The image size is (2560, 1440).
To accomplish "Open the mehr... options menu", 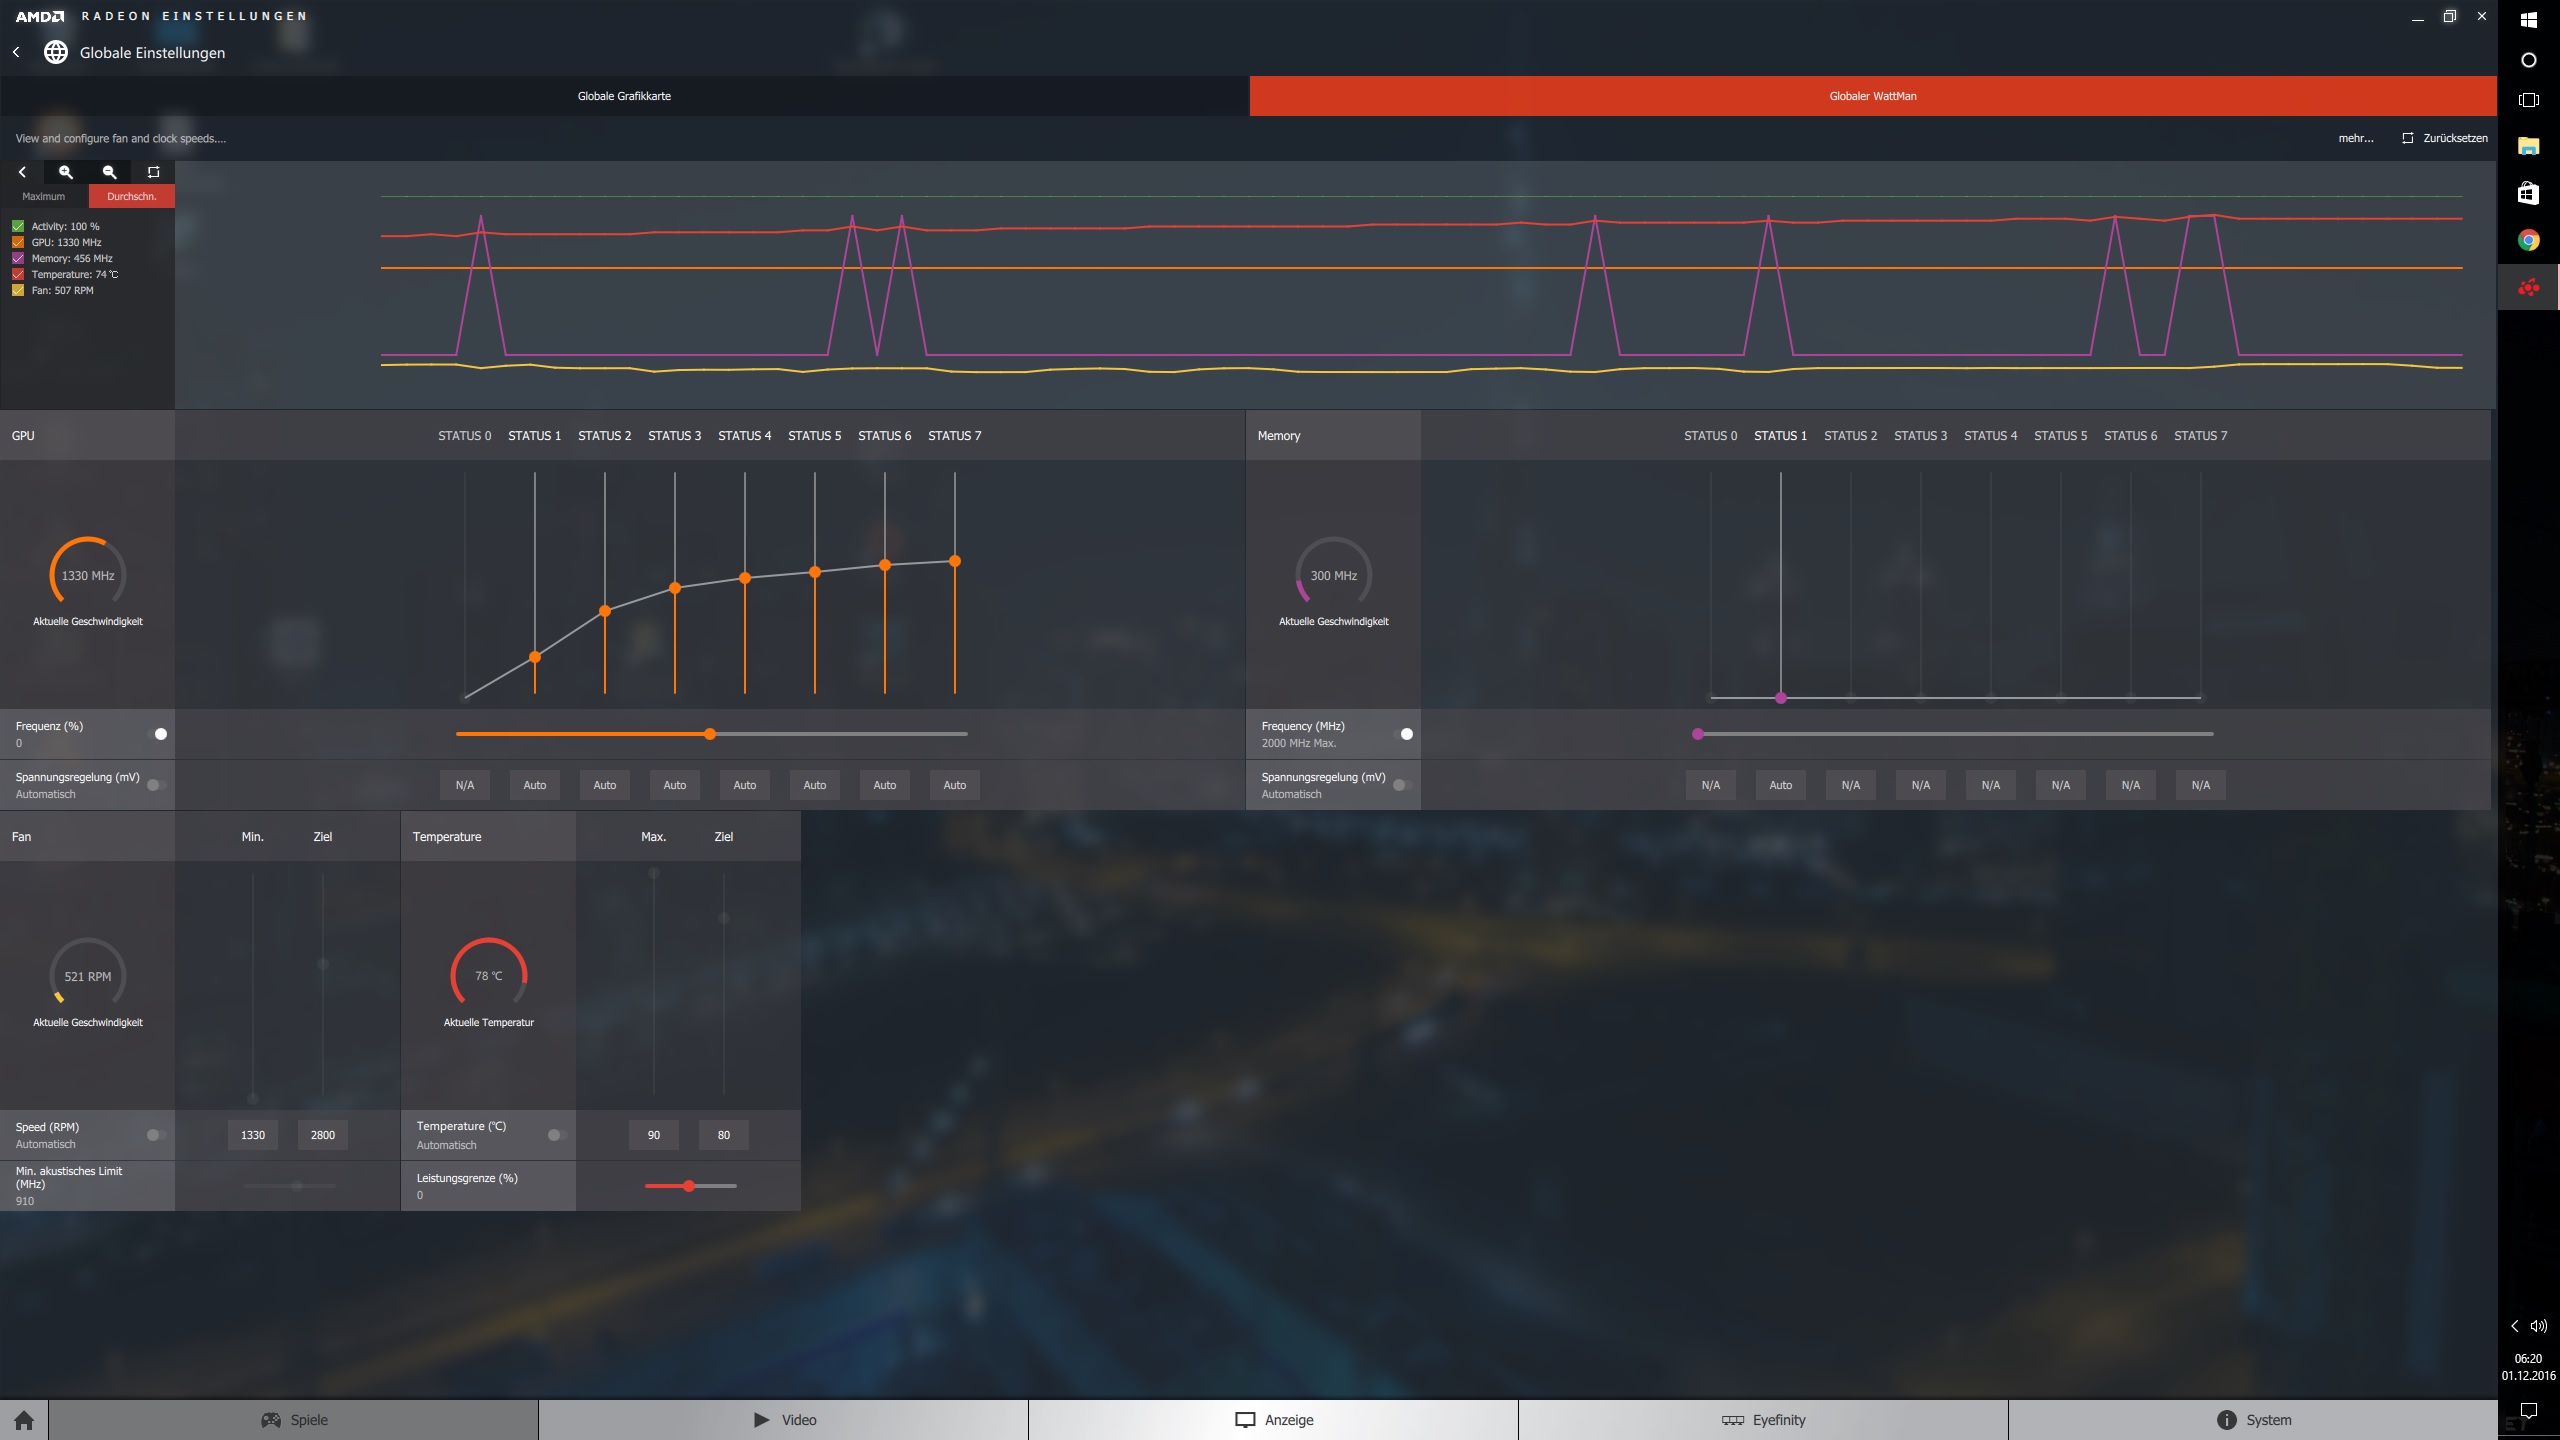I will tap(2355, 138).
